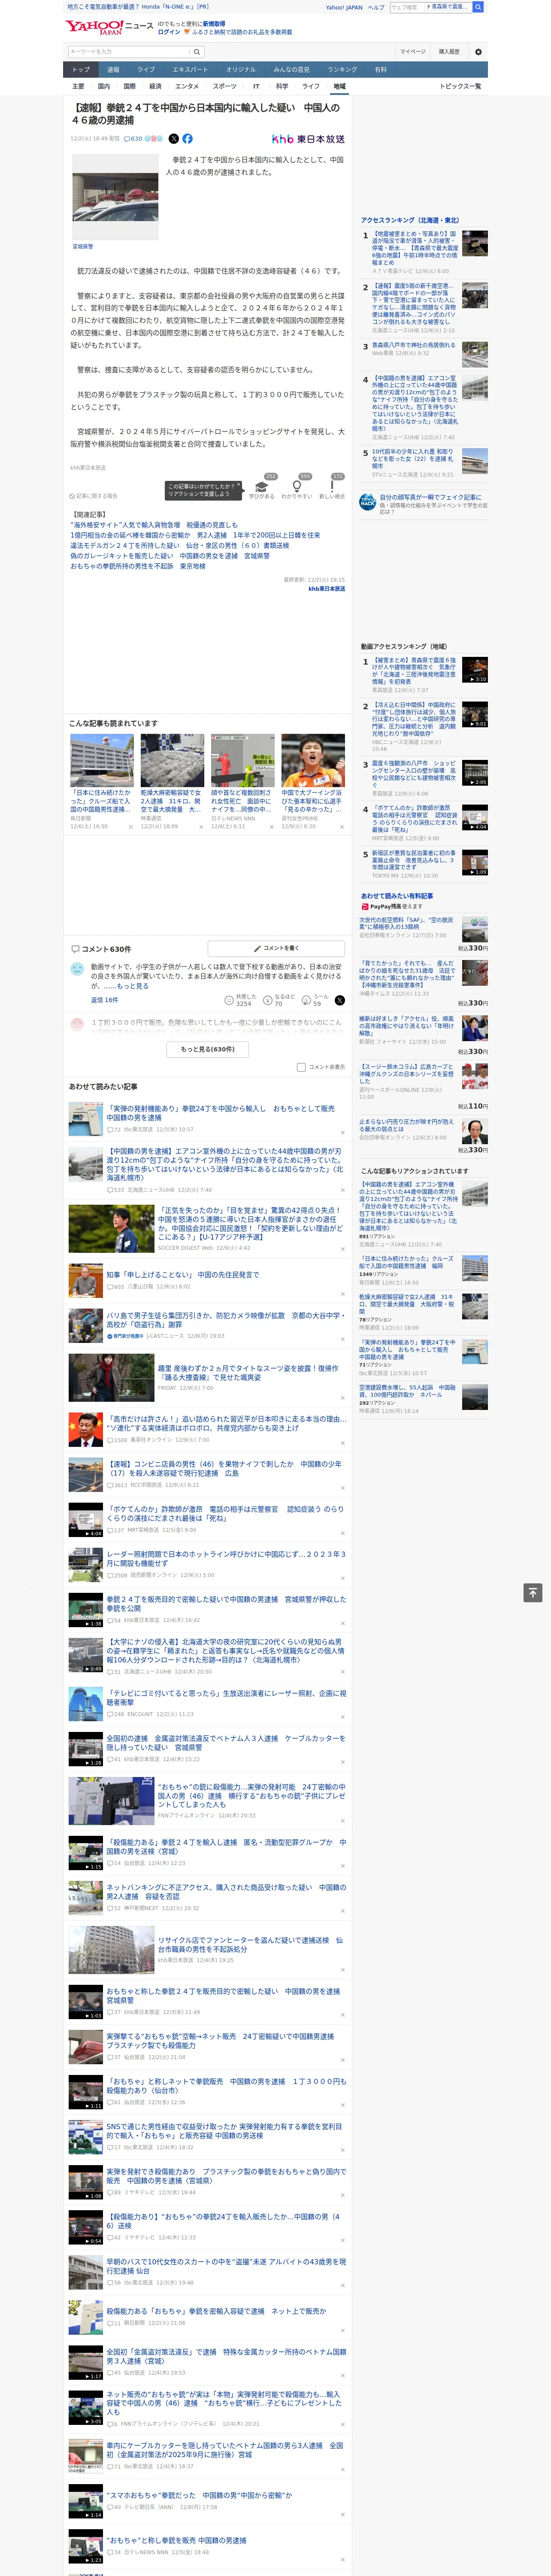The image size is (551, 2576).
Task: Select the トップ tab
Action: coord(81,70)
